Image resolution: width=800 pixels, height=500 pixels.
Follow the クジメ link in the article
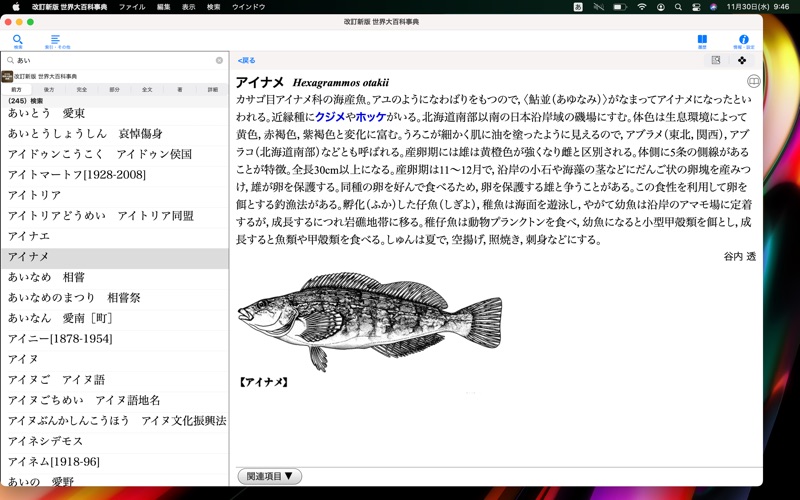329,118
